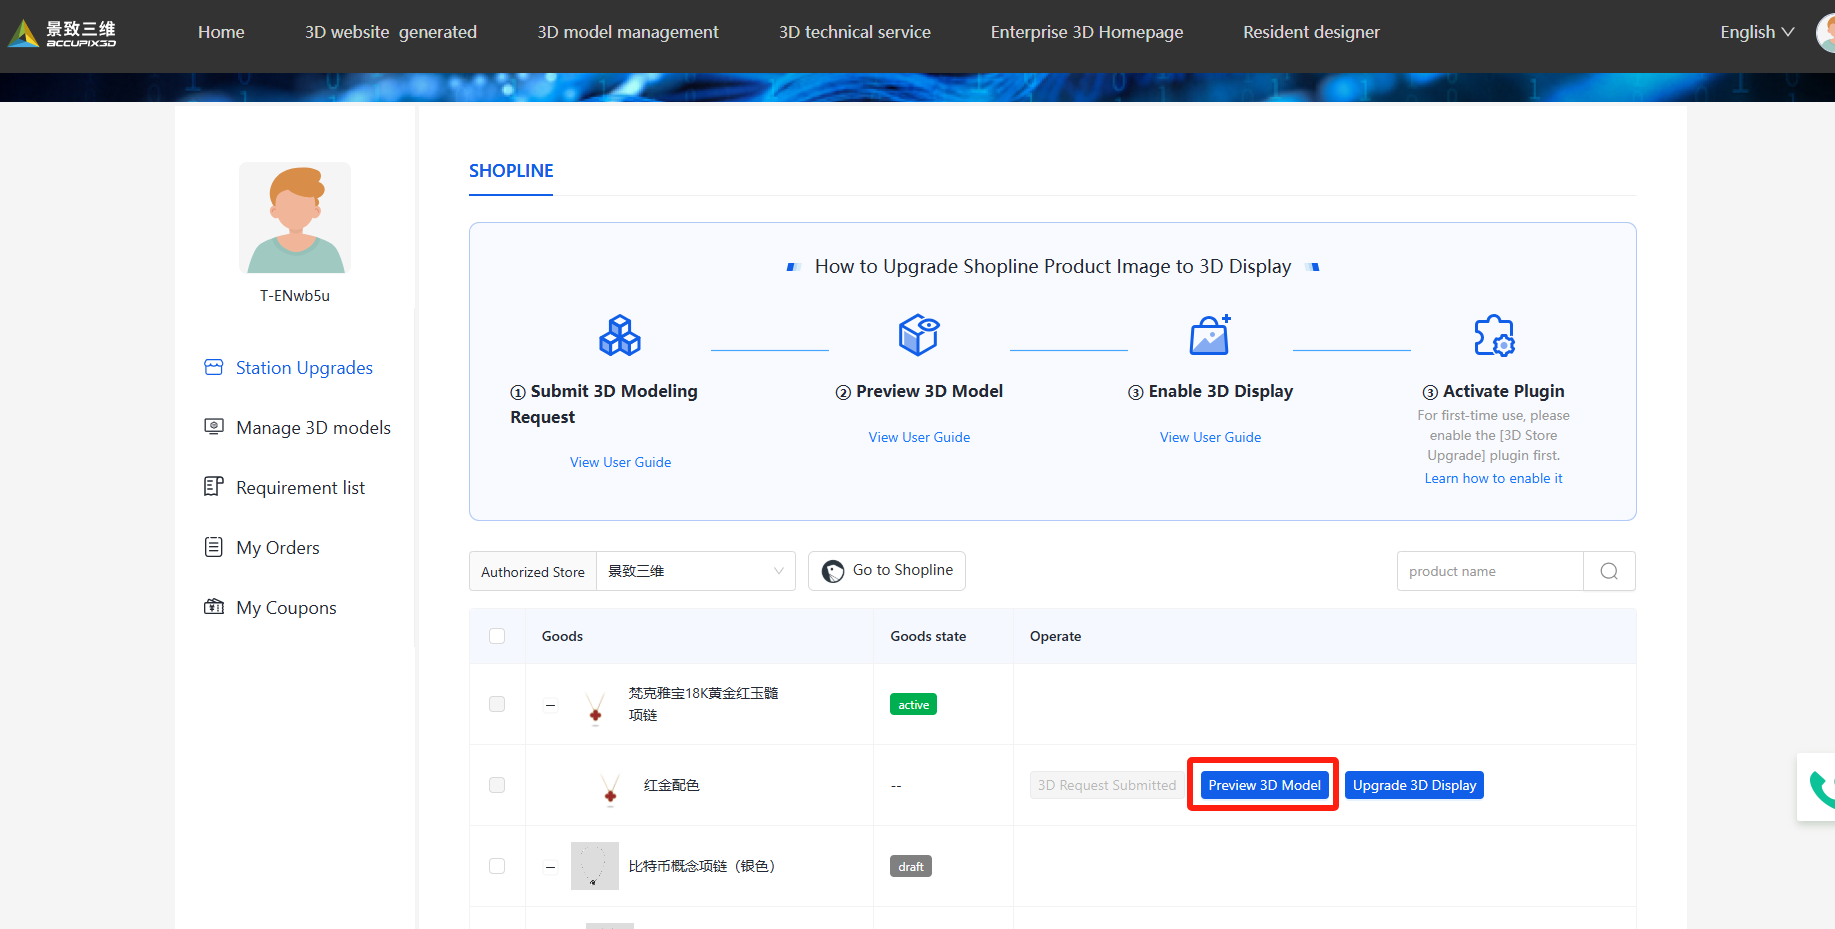Open the 3D website generated menu
The width and height of the screenshot is (1835, 929).
click(391, 32)
